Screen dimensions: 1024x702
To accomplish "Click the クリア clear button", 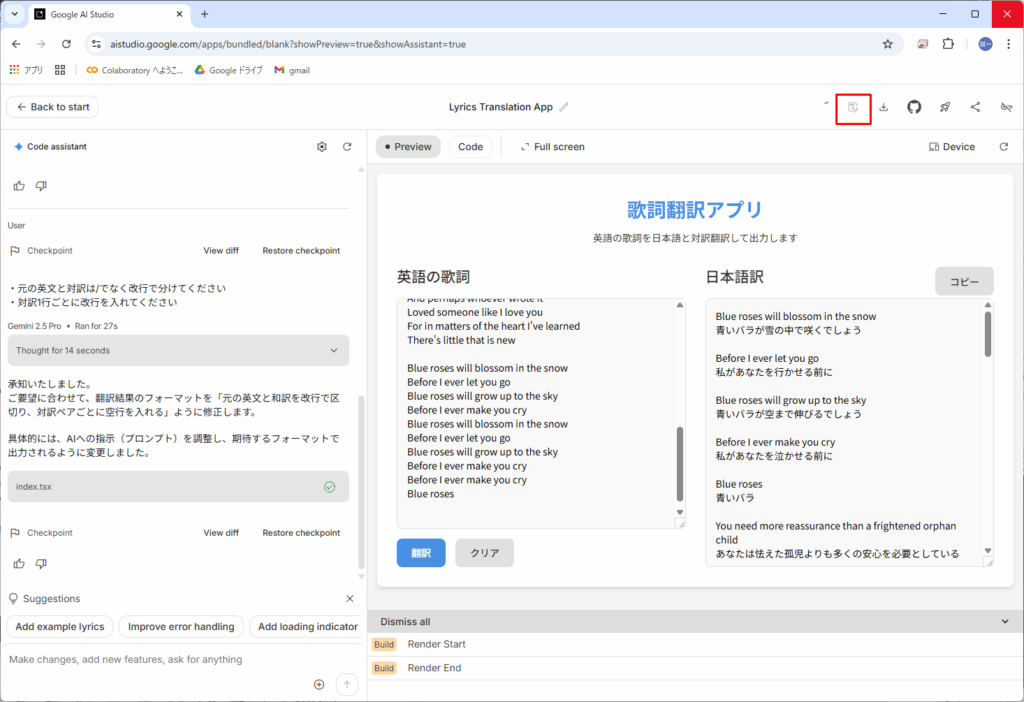I will (x=485, y=553).
